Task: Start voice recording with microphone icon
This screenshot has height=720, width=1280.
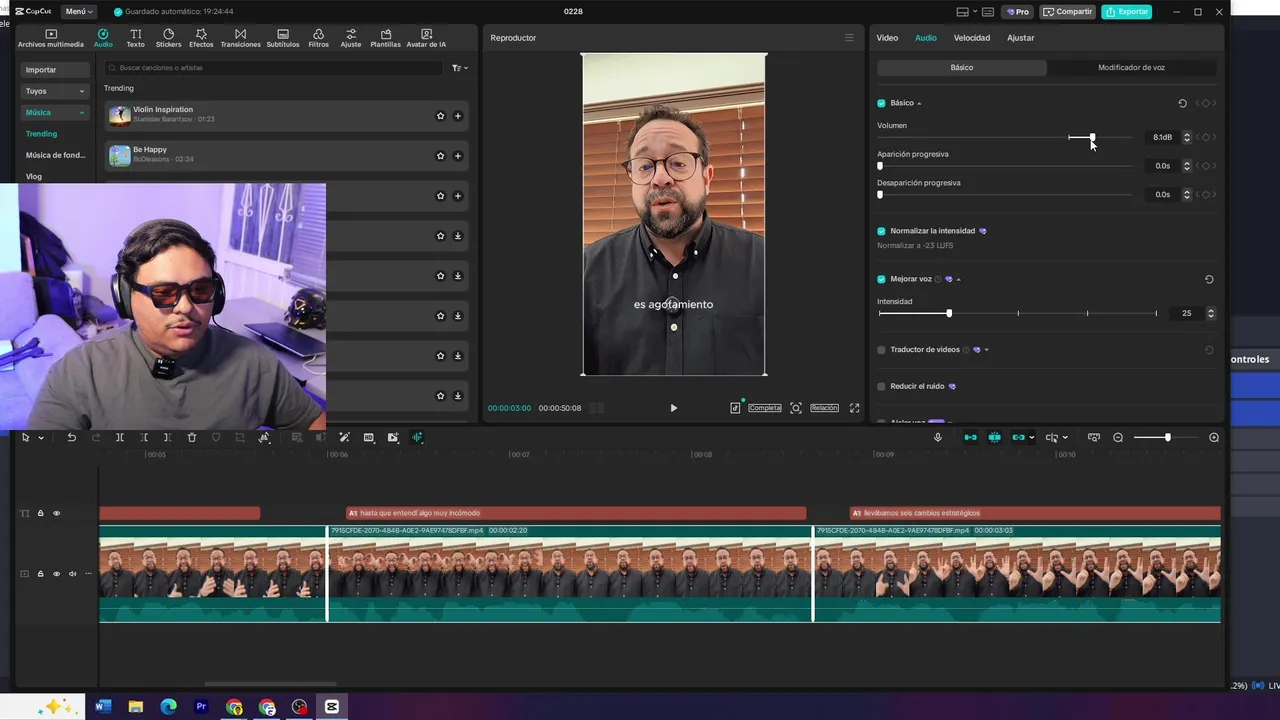Action: 938,437
